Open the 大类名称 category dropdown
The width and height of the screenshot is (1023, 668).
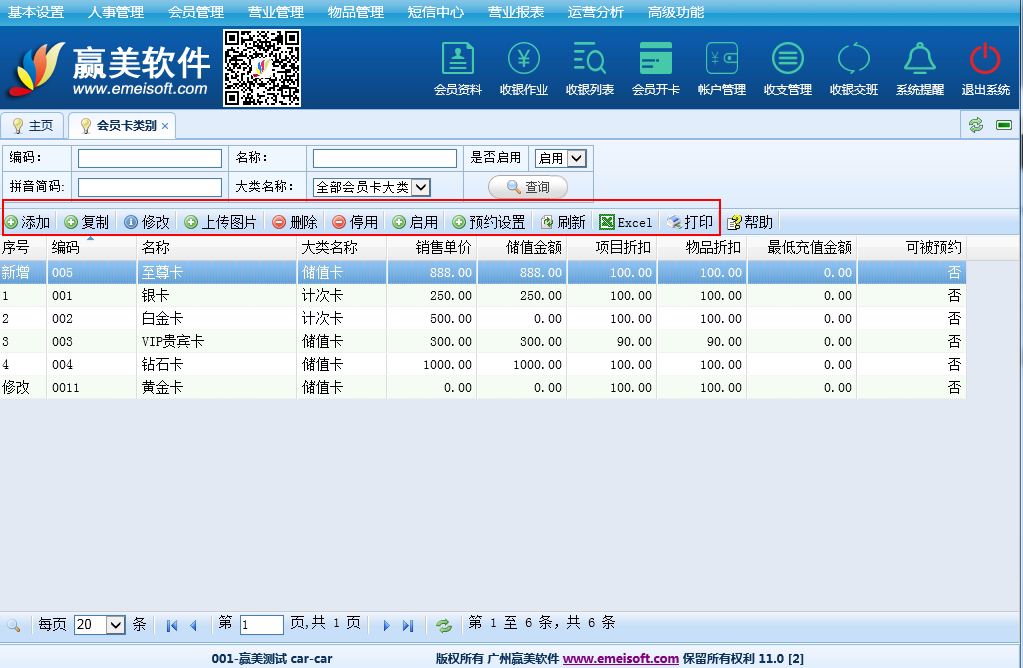[x=420, y=187]
